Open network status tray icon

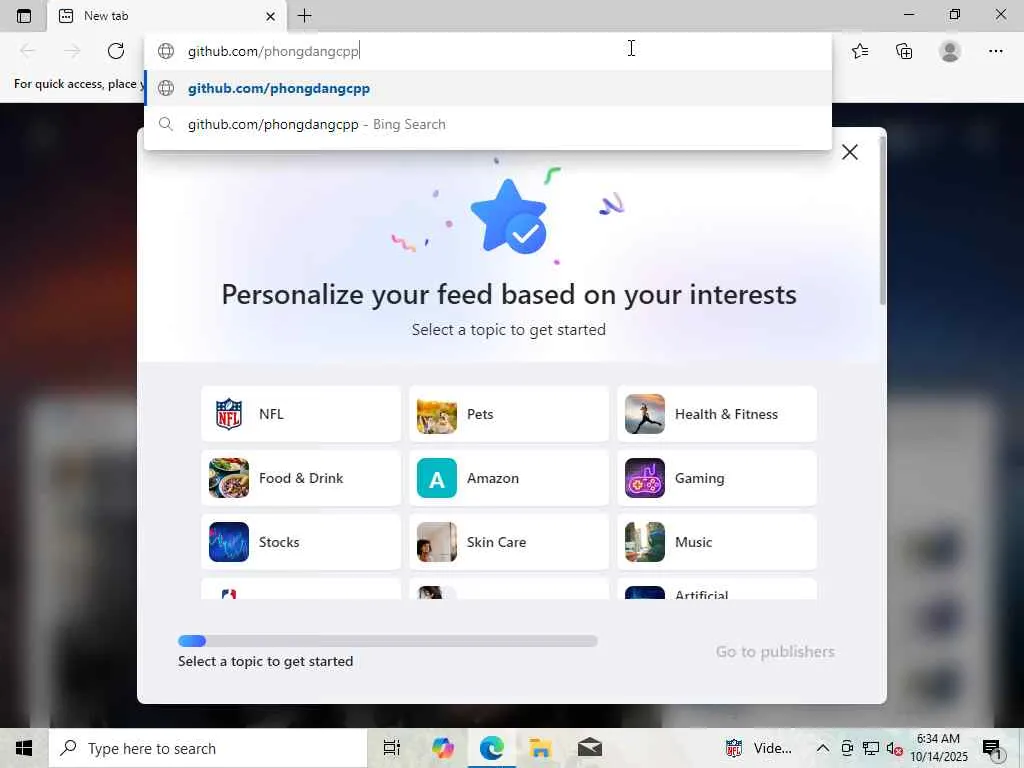pos(871,748)
